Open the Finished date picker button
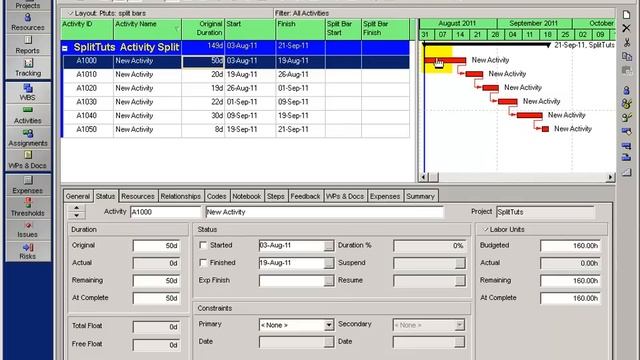This screenshot has width=640, height=360. [329, 263]
